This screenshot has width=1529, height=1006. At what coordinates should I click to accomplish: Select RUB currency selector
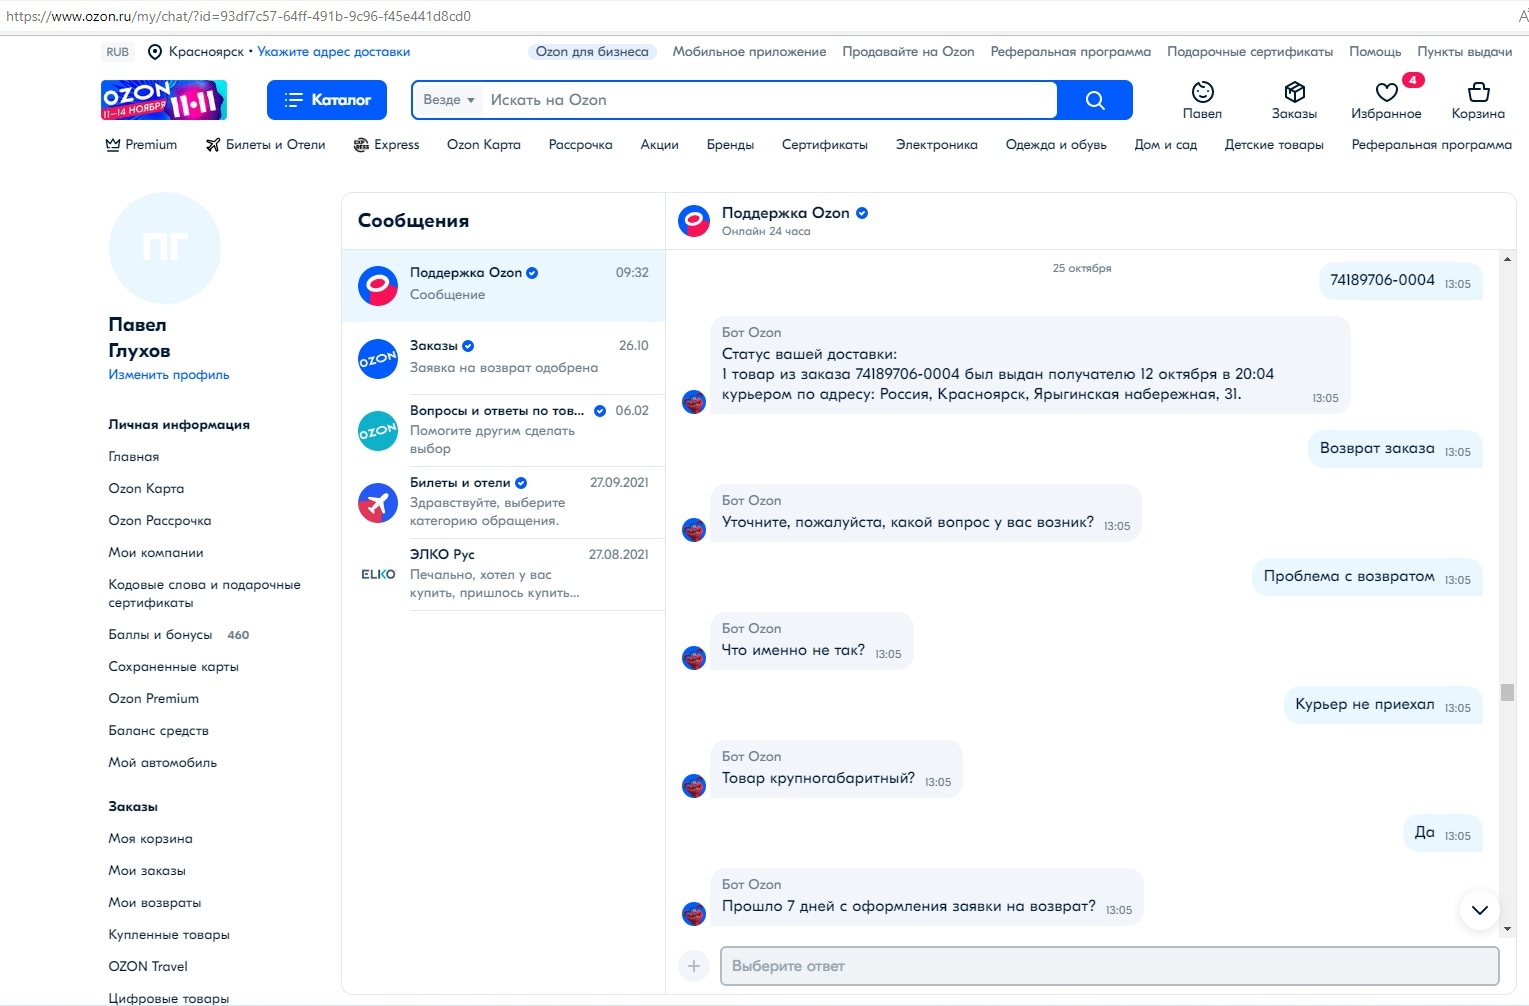118,52
